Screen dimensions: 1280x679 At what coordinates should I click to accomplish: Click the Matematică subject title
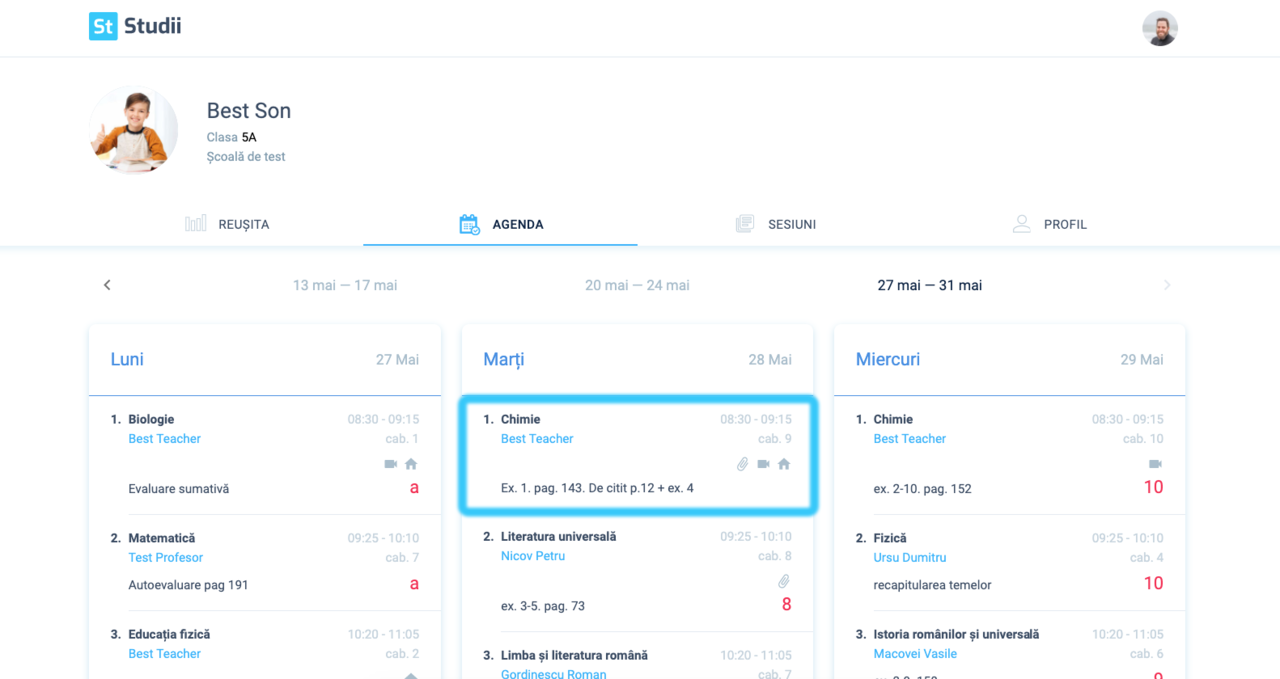162,539
